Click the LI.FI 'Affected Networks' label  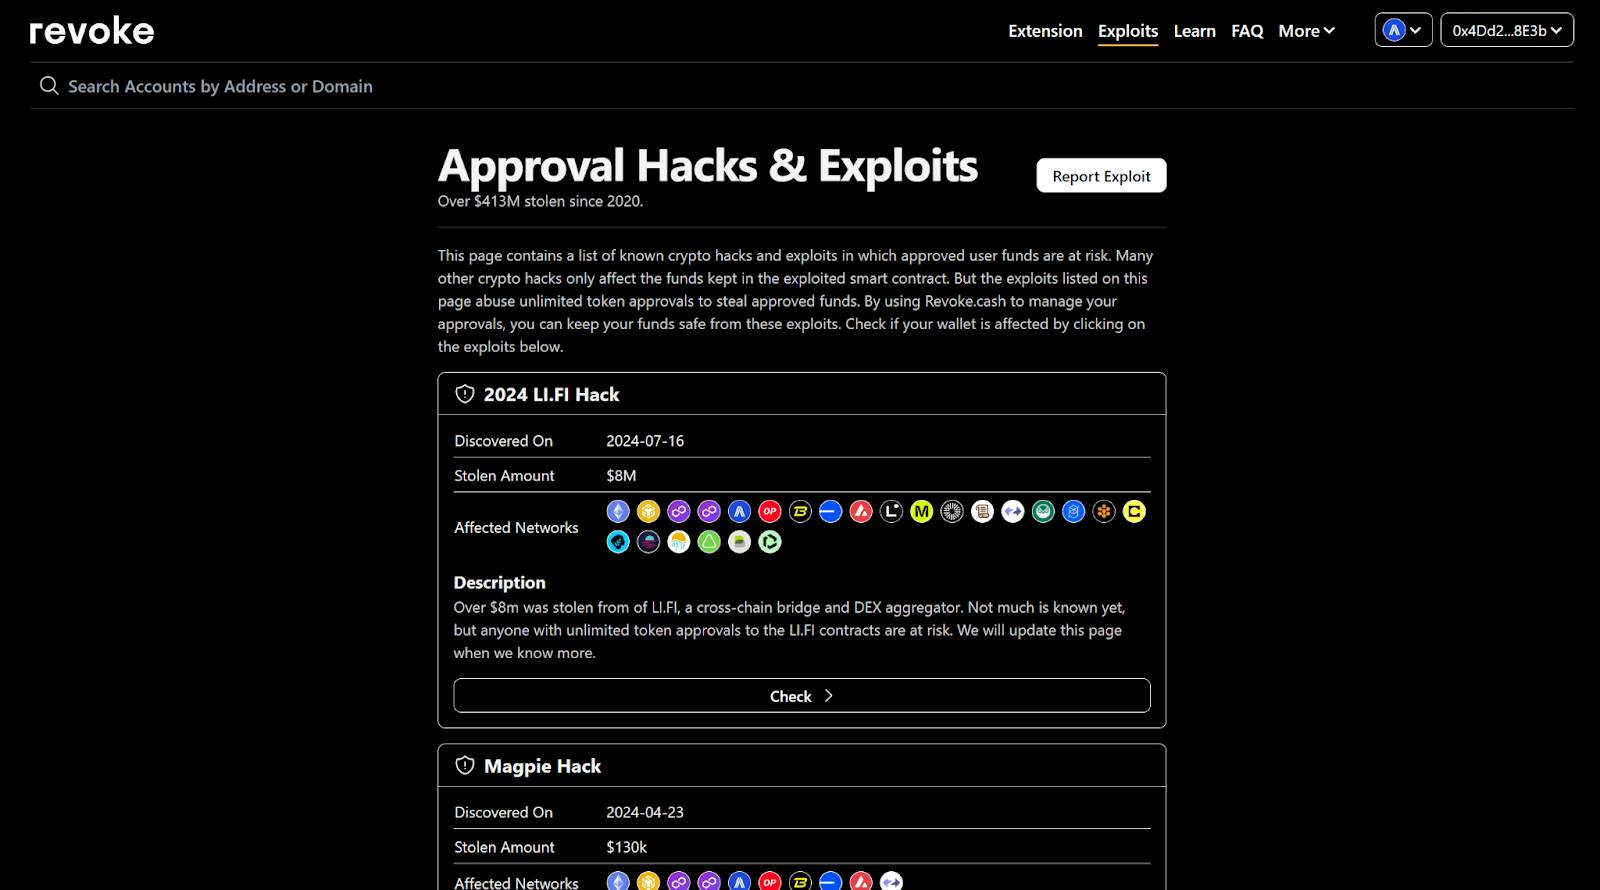(516, 527)
